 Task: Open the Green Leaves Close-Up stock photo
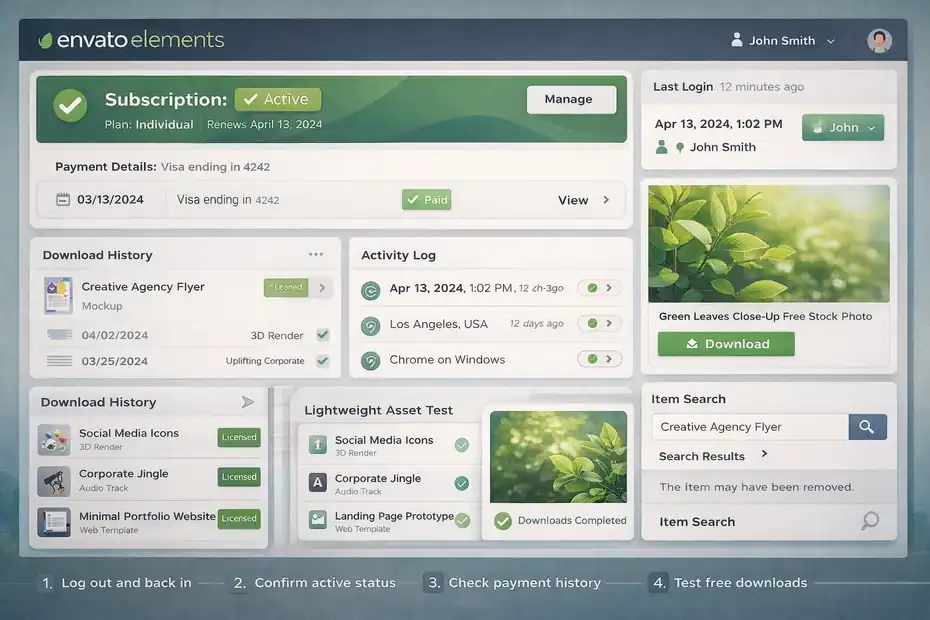pos(769,244)
